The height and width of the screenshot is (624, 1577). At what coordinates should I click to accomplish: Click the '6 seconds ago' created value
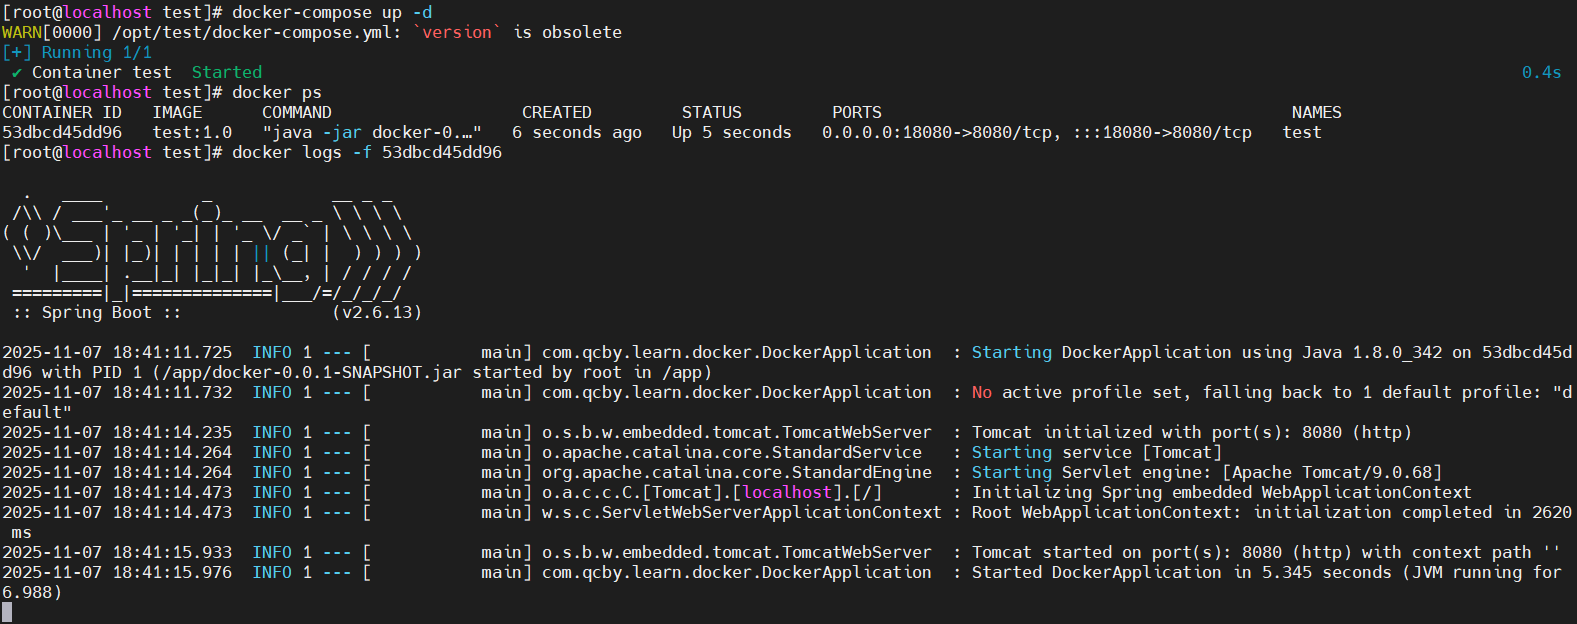pyautogui.click(x=577, y=132)
